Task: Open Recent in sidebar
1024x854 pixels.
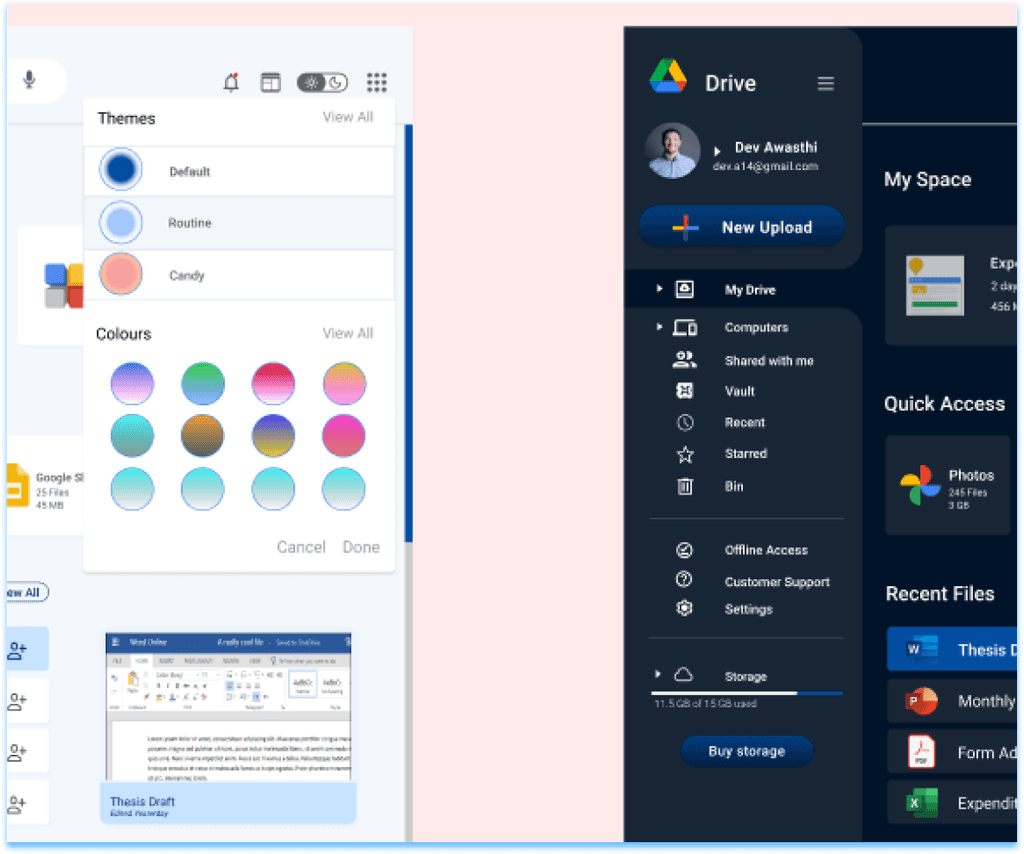Action: coord(744,422)
